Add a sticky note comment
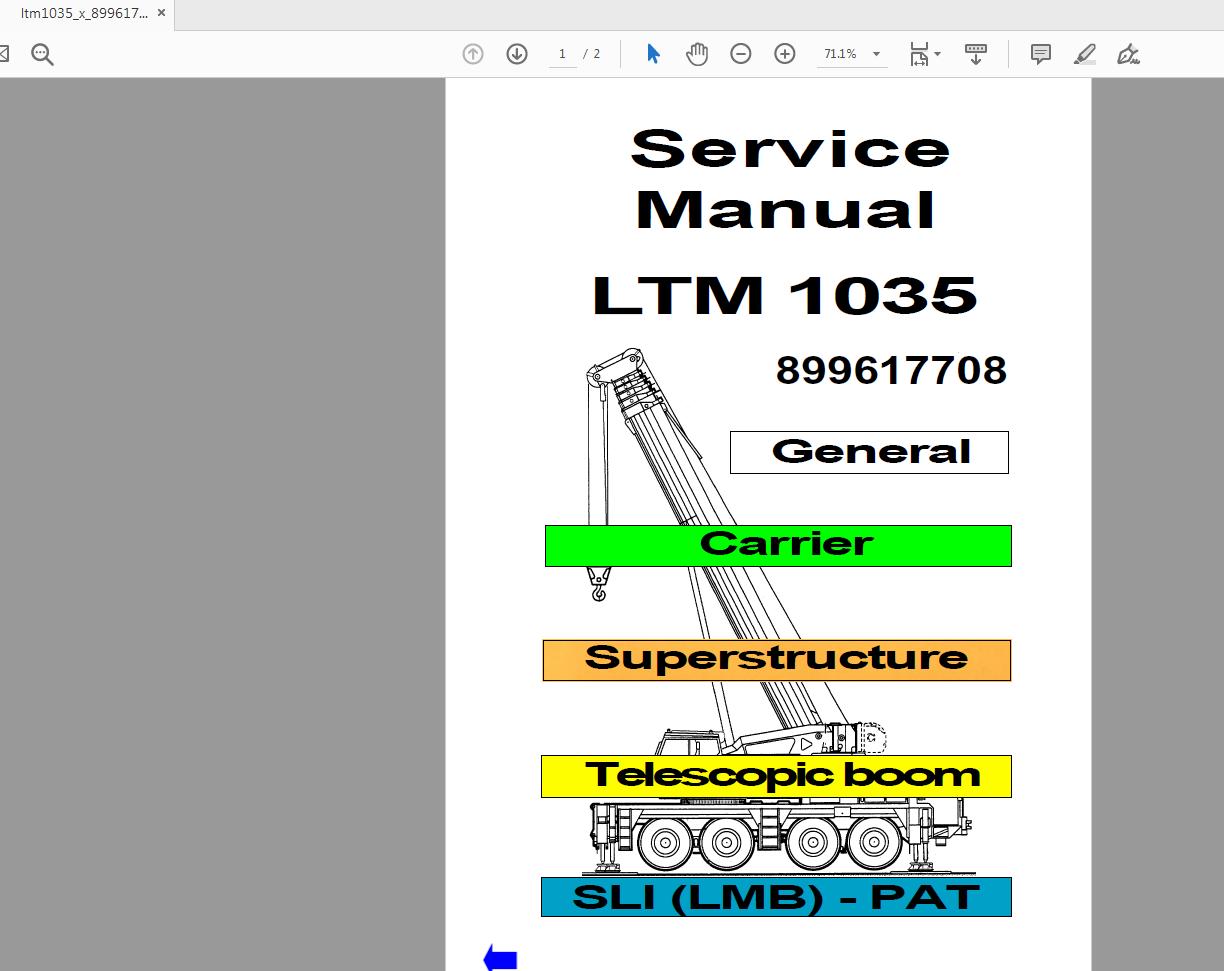This screenshot has height=971, width=1224. tap(1041, 54)
